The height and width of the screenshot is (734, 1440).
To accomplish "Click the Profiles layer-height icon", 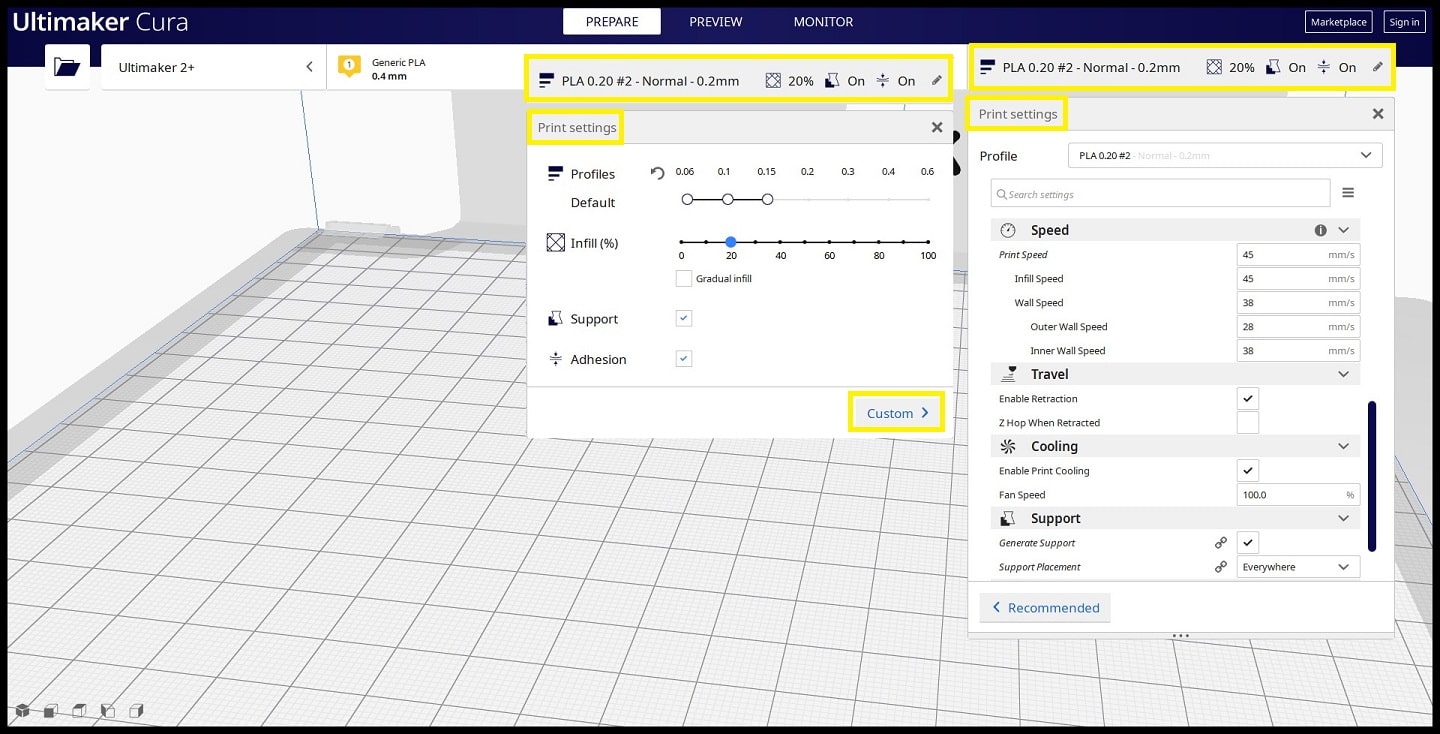I will click(555, 174).
